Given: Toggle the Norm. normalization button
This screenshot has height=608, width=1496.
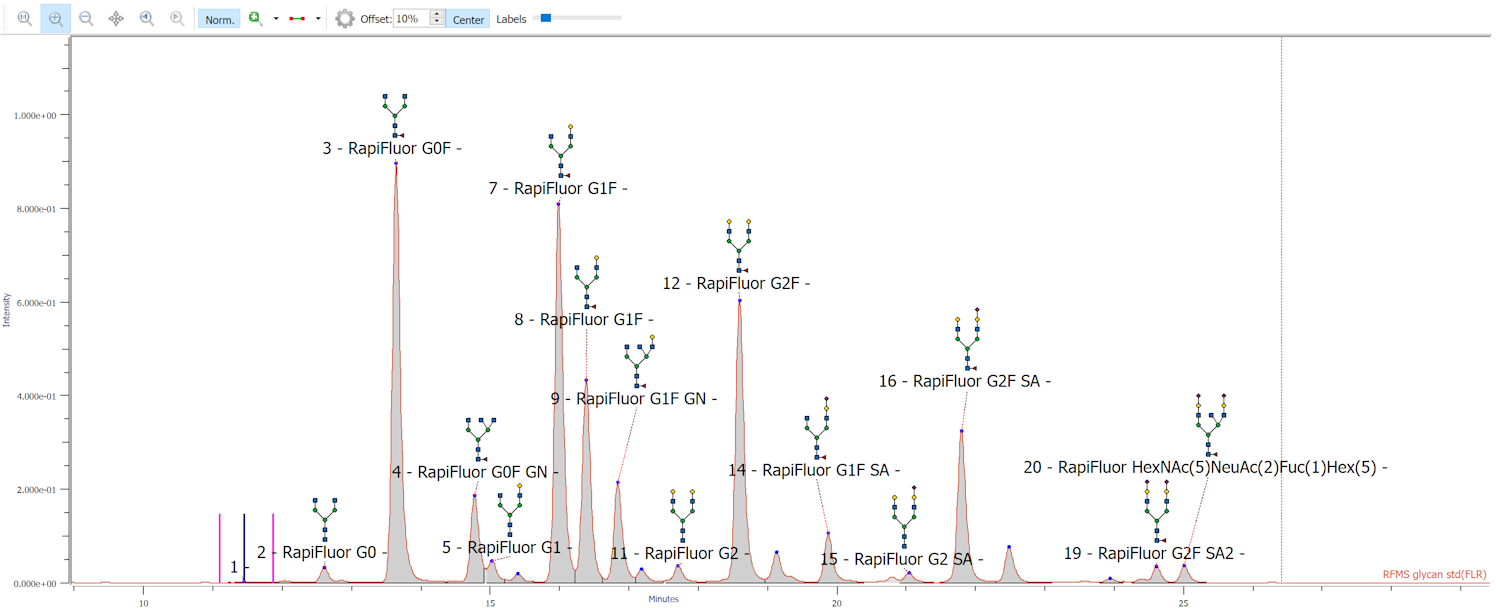Looking at the screenshot, I should coord(219,19).
